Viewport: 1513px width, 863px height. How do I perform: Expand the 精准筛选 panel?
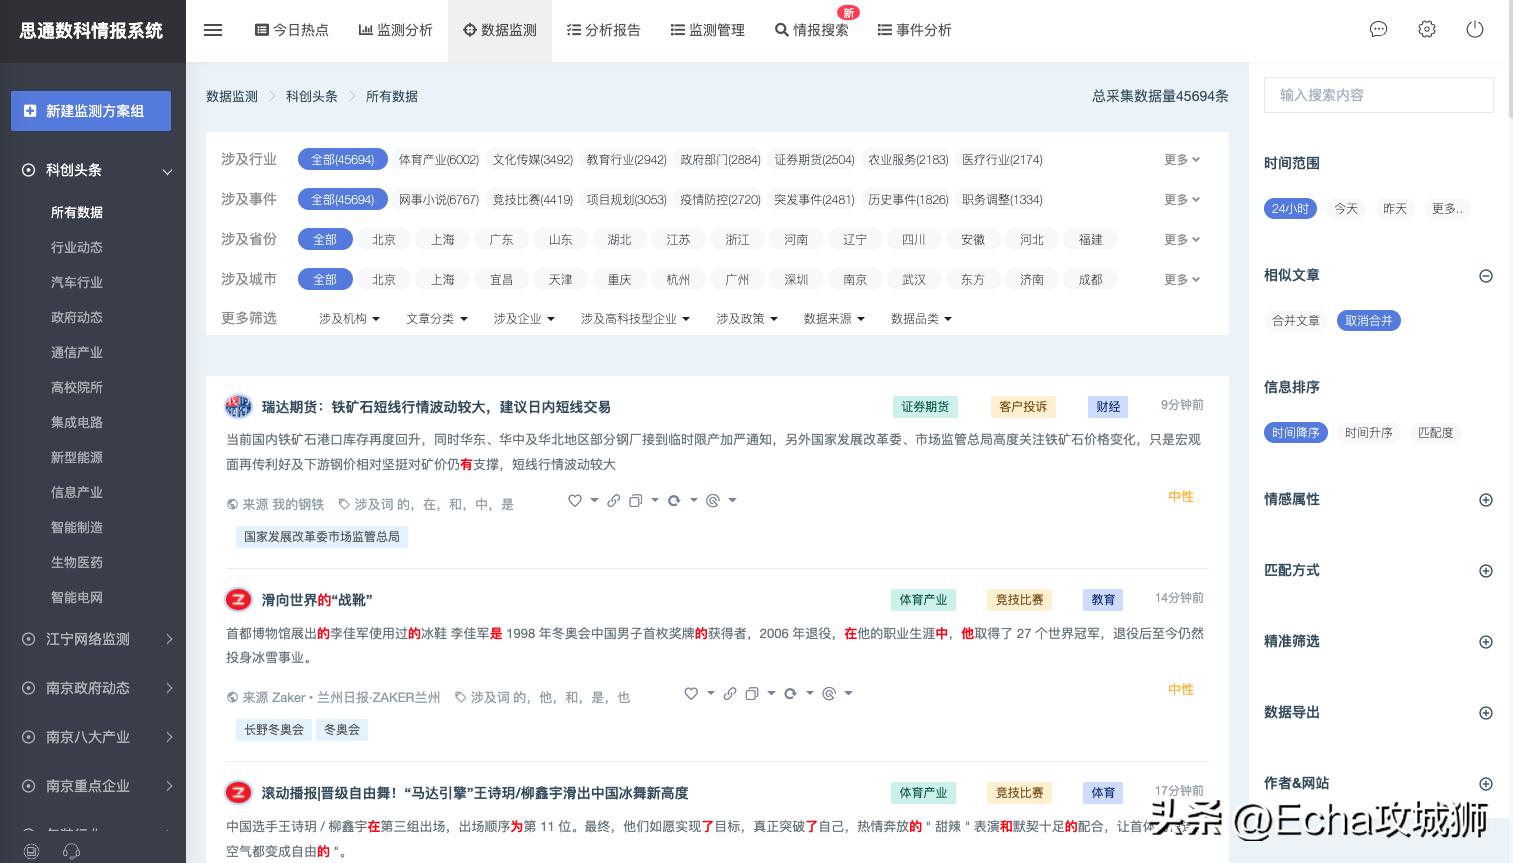pyautogui.click(x=1486, y=641)
